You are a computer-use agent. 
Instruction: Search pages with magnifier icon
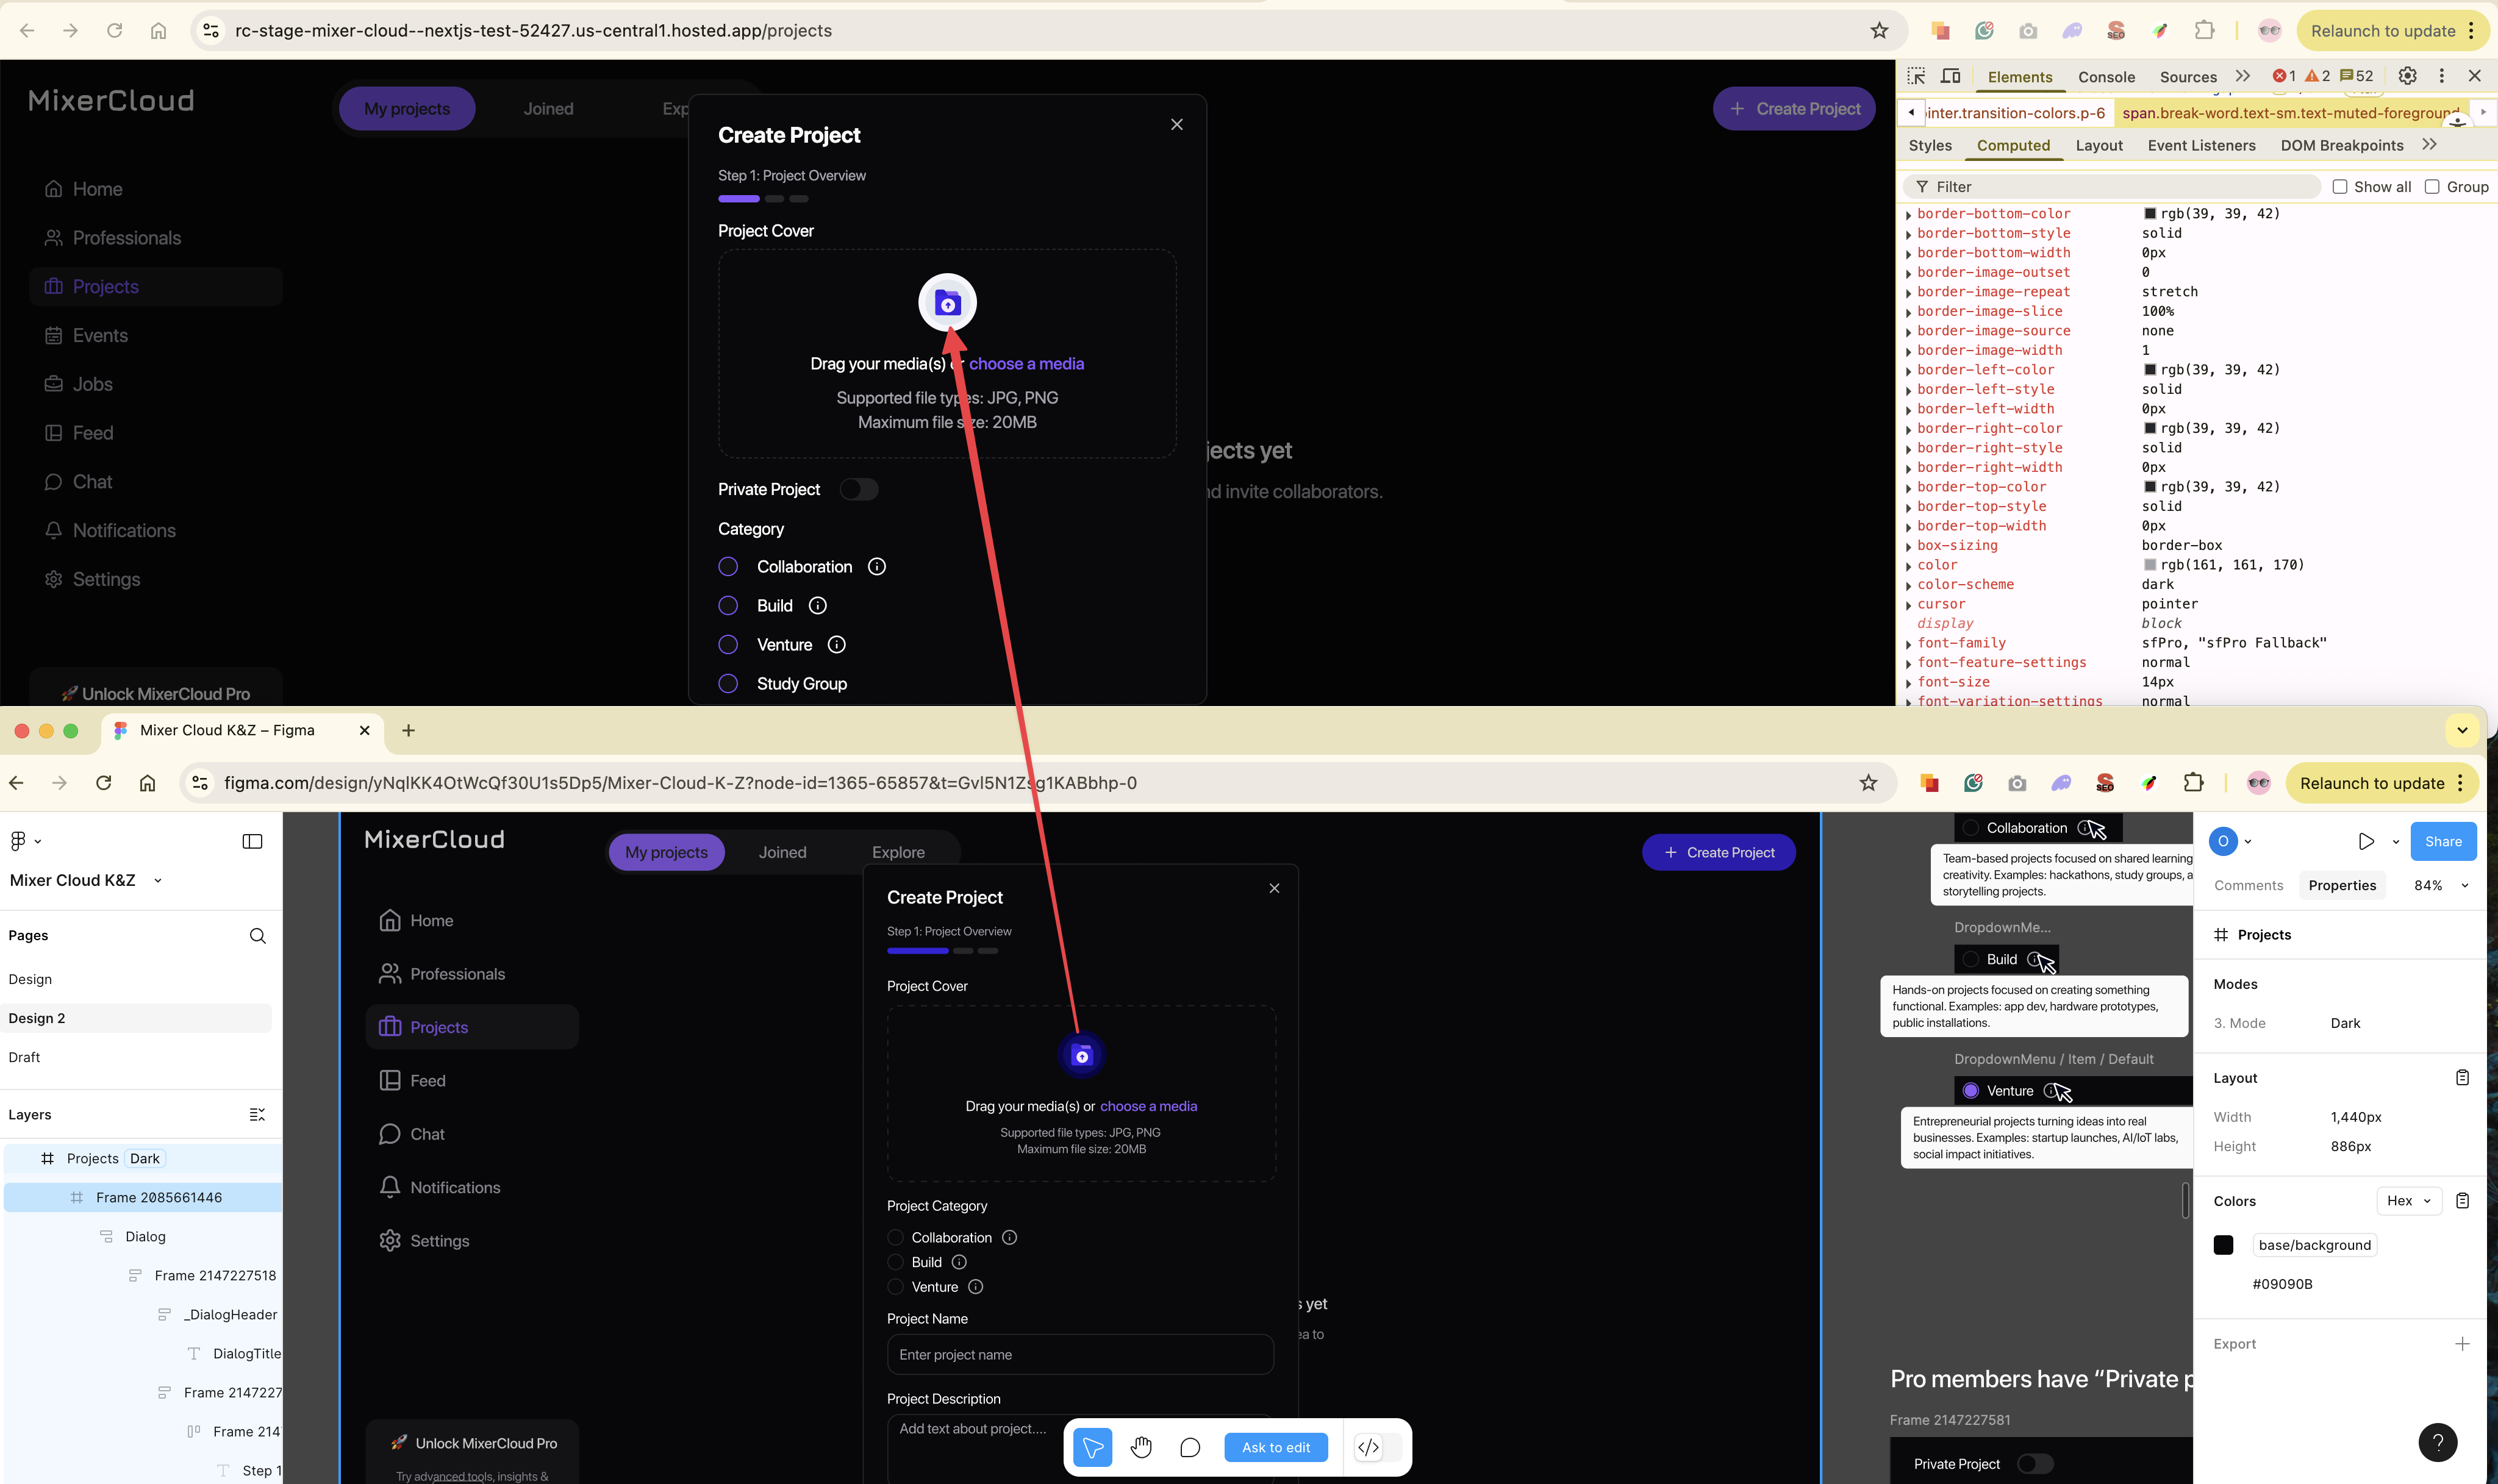coord(257,935)
